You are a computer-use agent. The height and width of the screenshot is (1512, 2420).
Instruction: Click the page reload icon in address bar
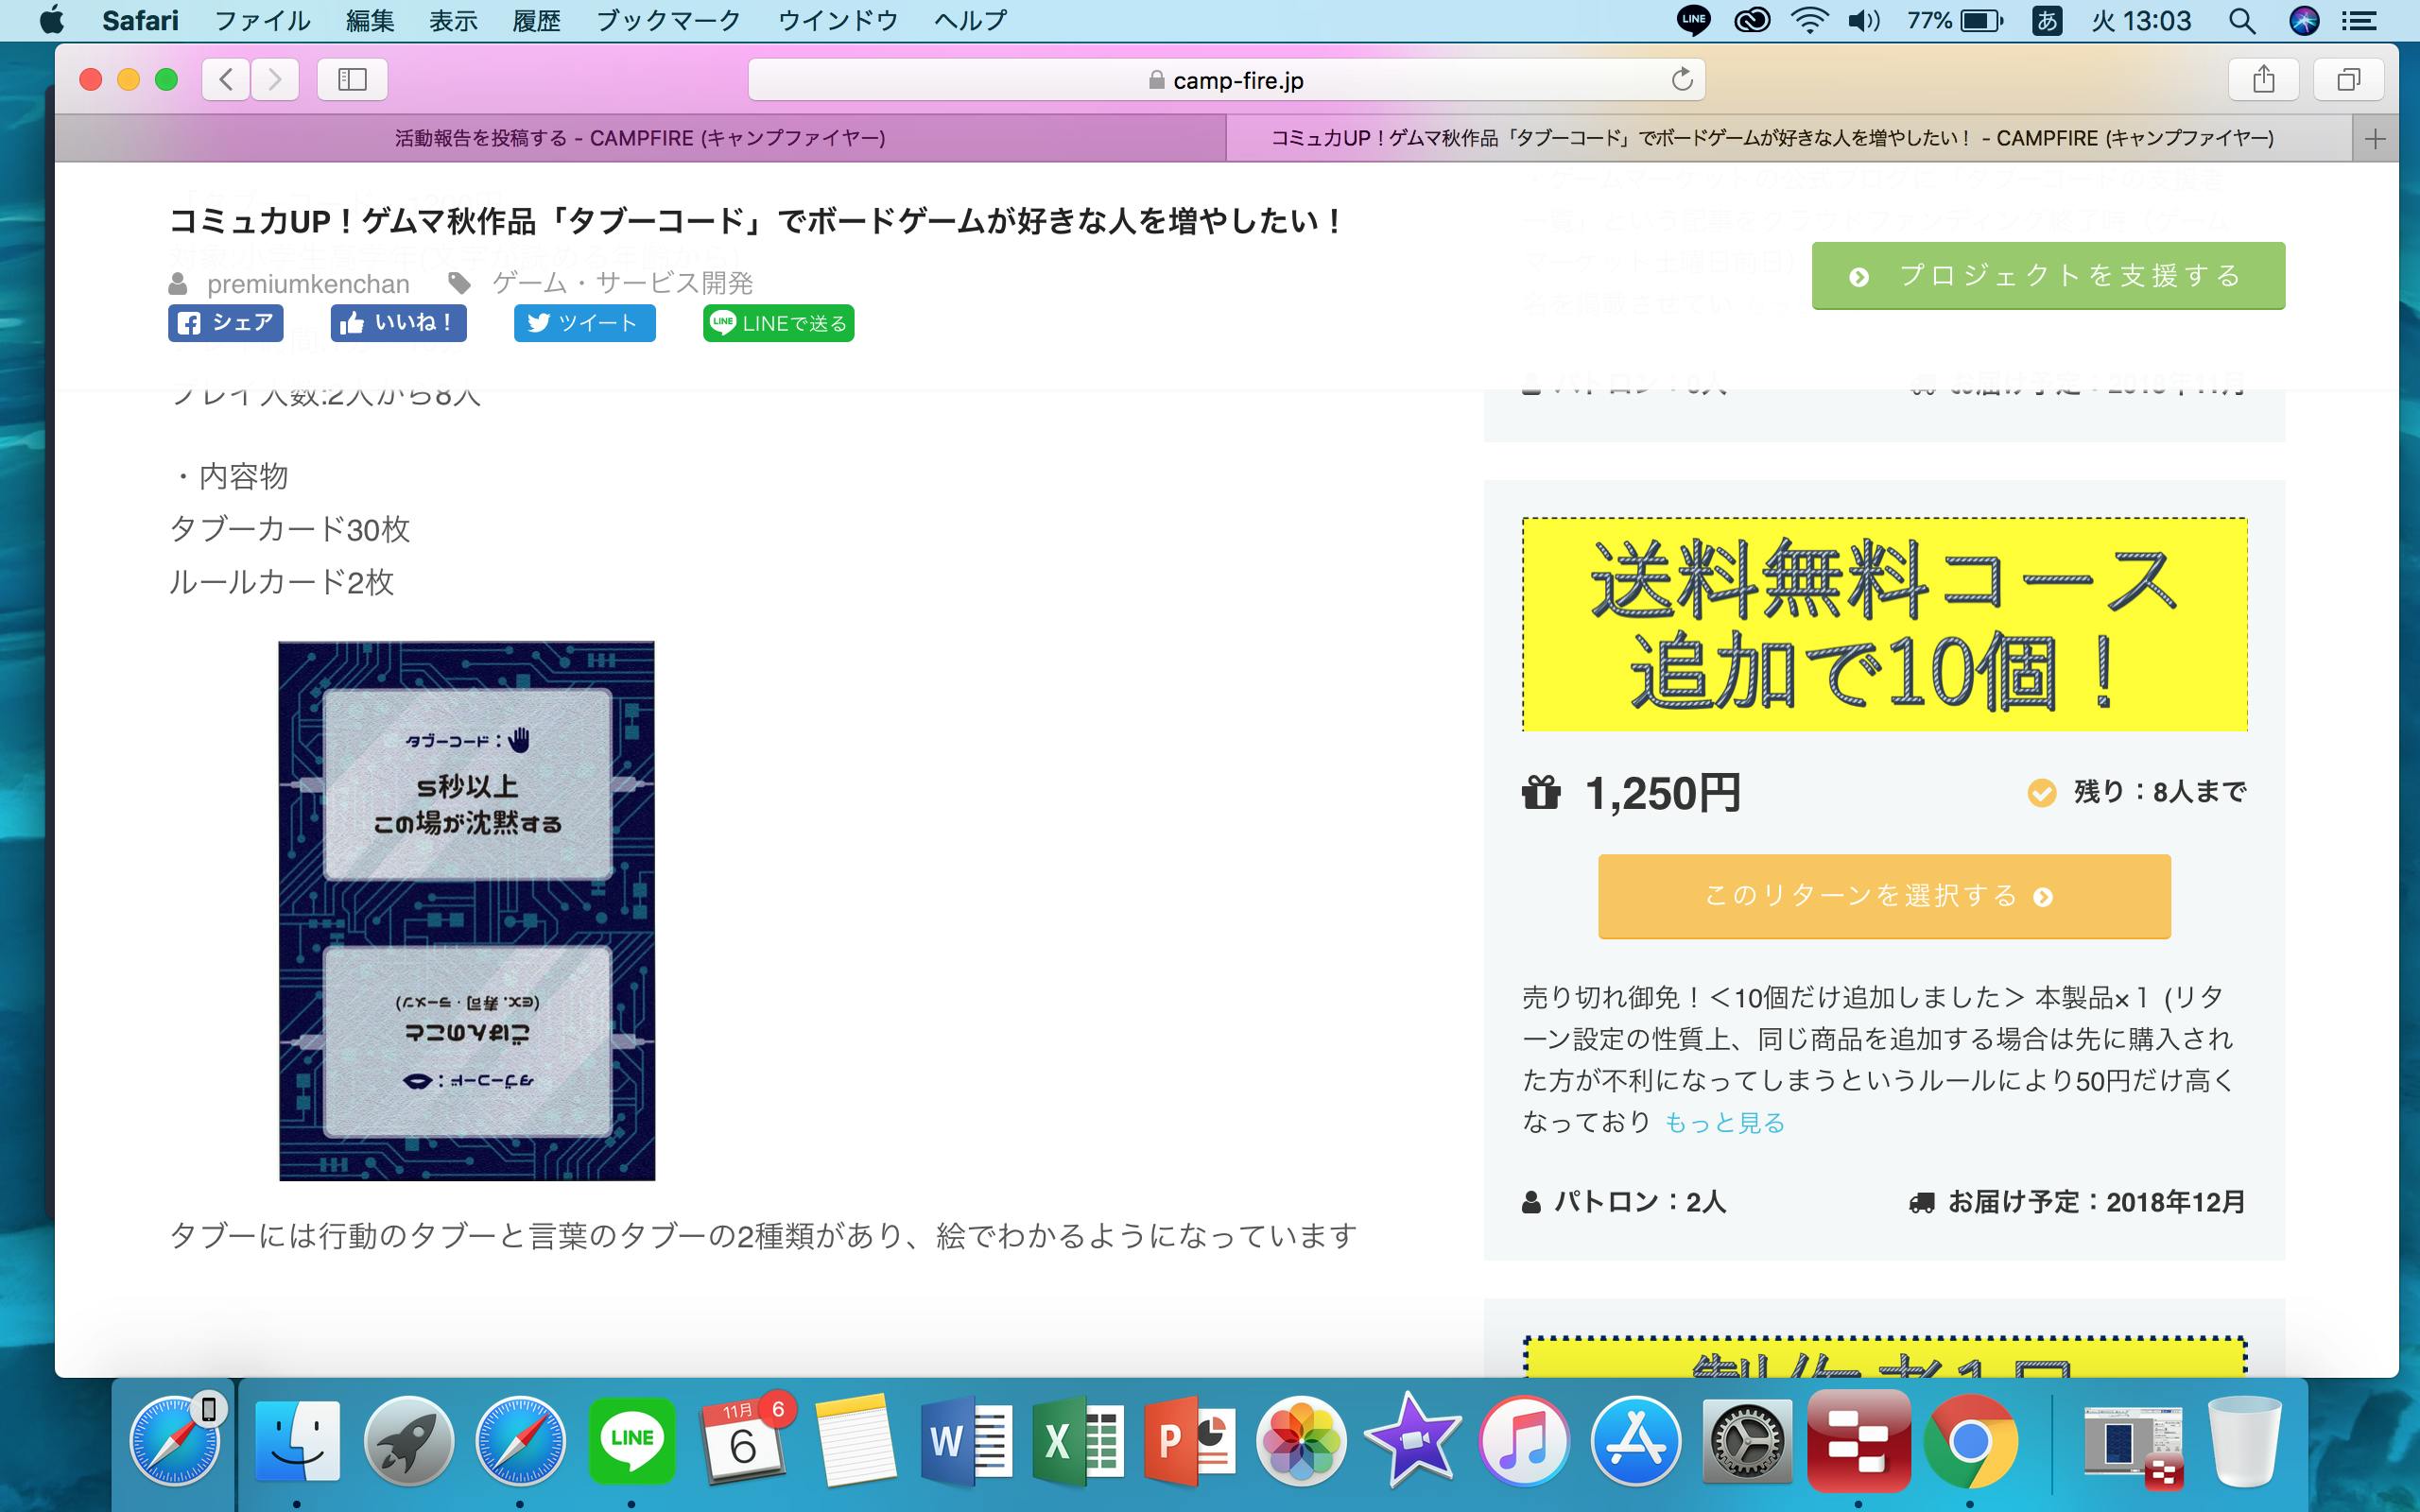point(1682,80)
